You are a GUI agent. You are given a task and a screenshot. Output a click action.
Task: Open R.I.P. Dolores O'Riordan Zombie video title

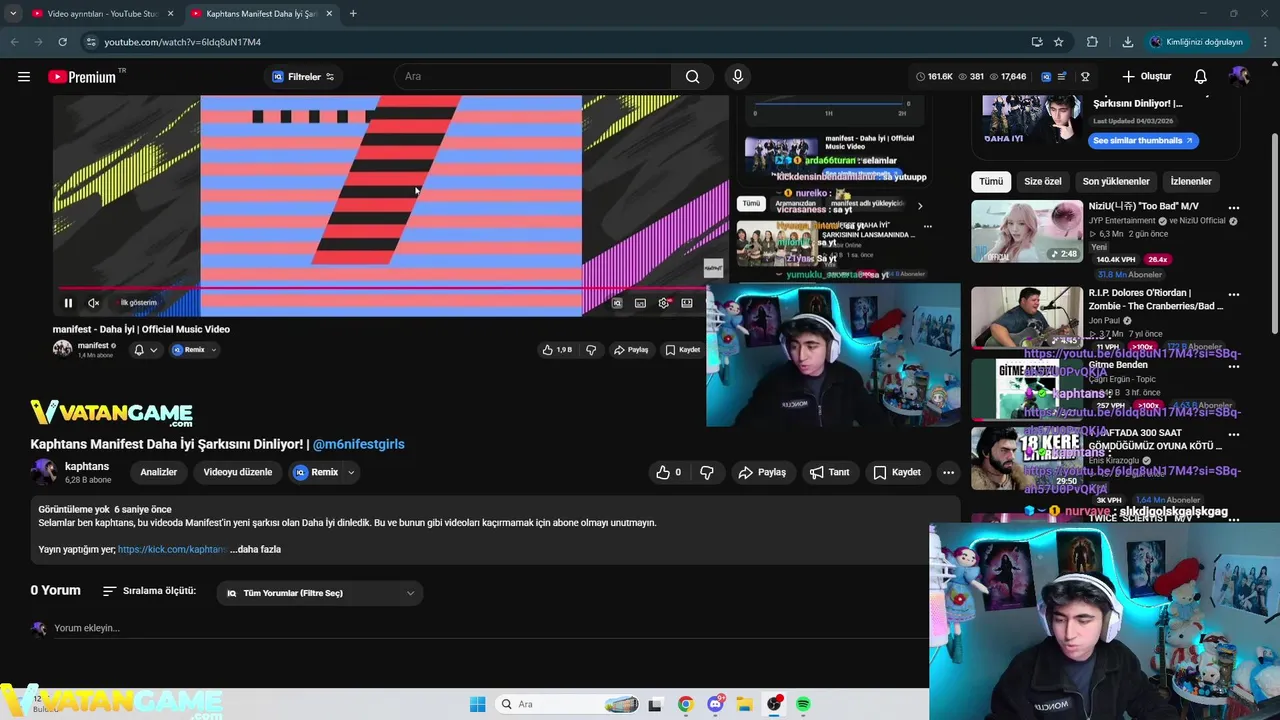[1156, 300]
